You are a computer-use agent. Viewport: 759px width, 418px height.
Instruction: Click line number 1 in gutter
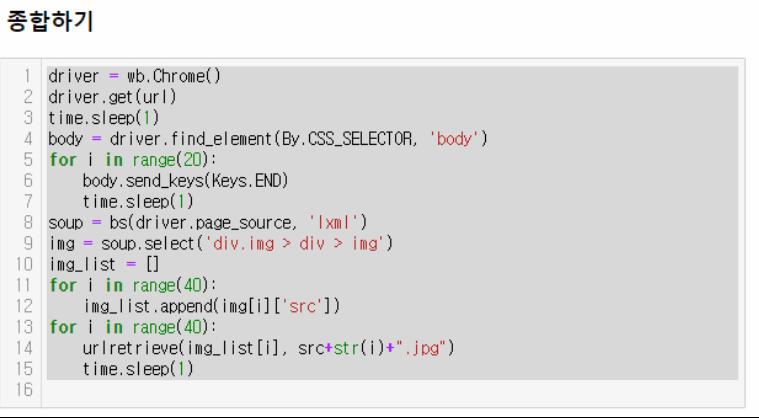[x=27, y=76]
